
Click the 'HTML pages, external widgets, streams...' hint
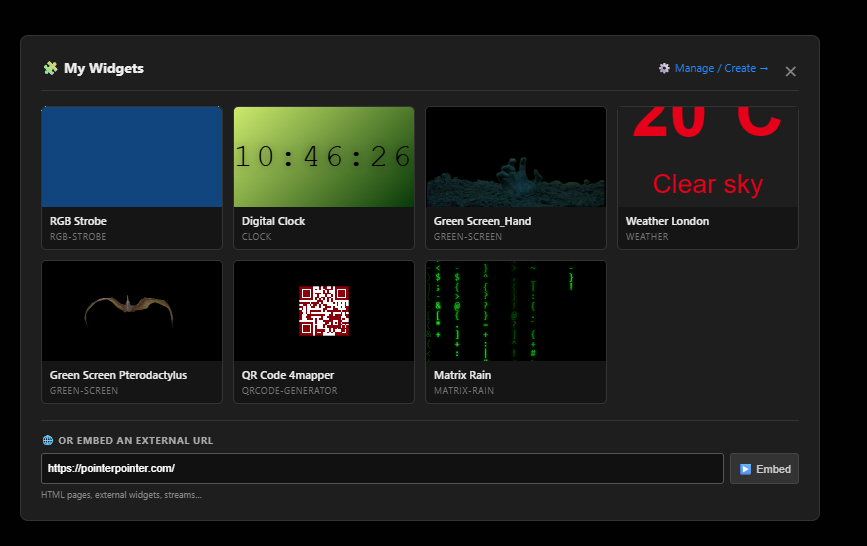[121, 495]
